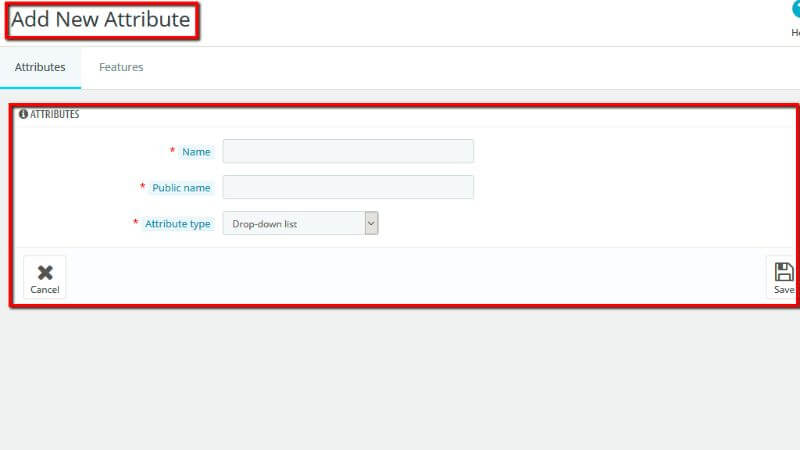Click the Cancel button with X icon

(45, 278)
